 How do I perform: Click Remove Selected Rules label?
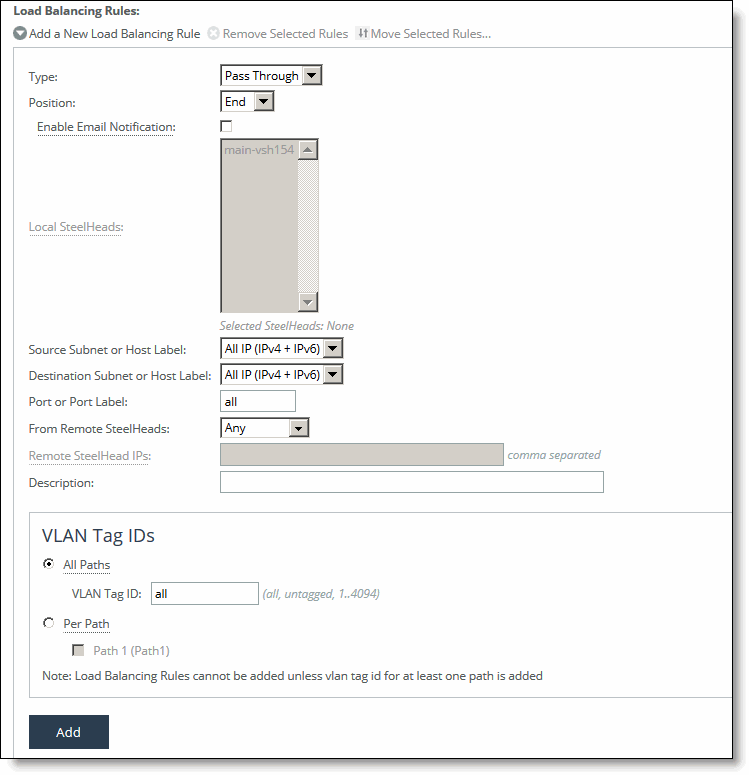pos(285,34)
